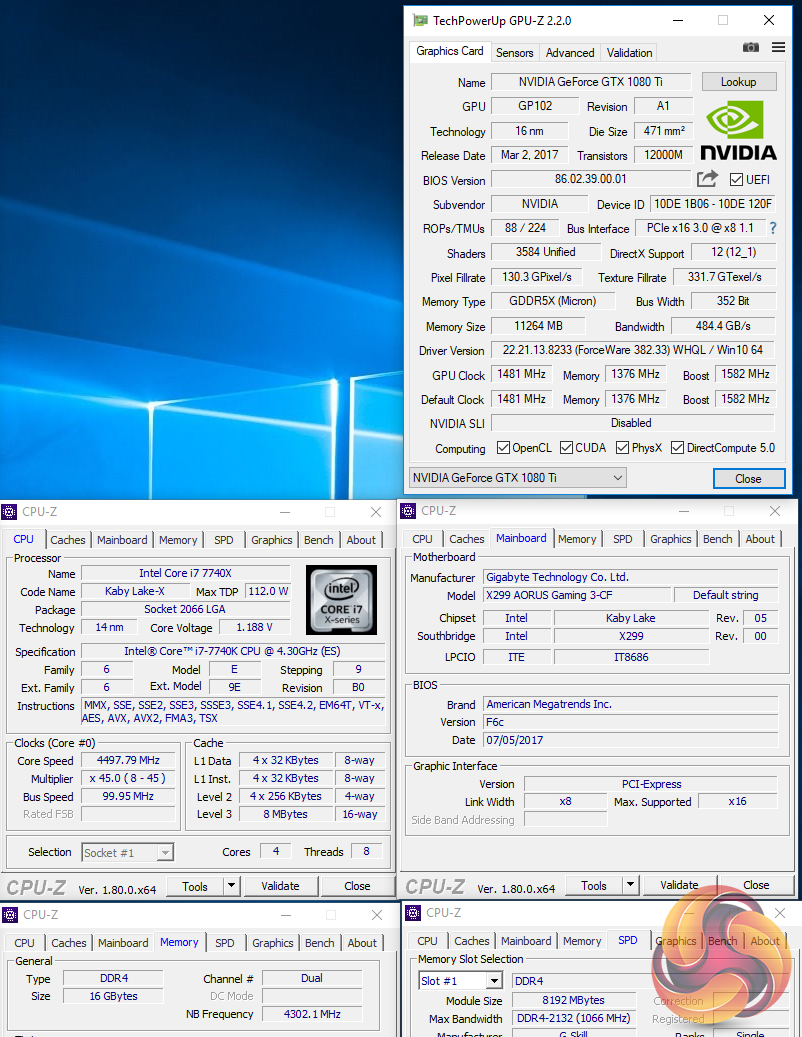Click the bus interface question mark icon

pyautogui.click(x=772, y=228)
